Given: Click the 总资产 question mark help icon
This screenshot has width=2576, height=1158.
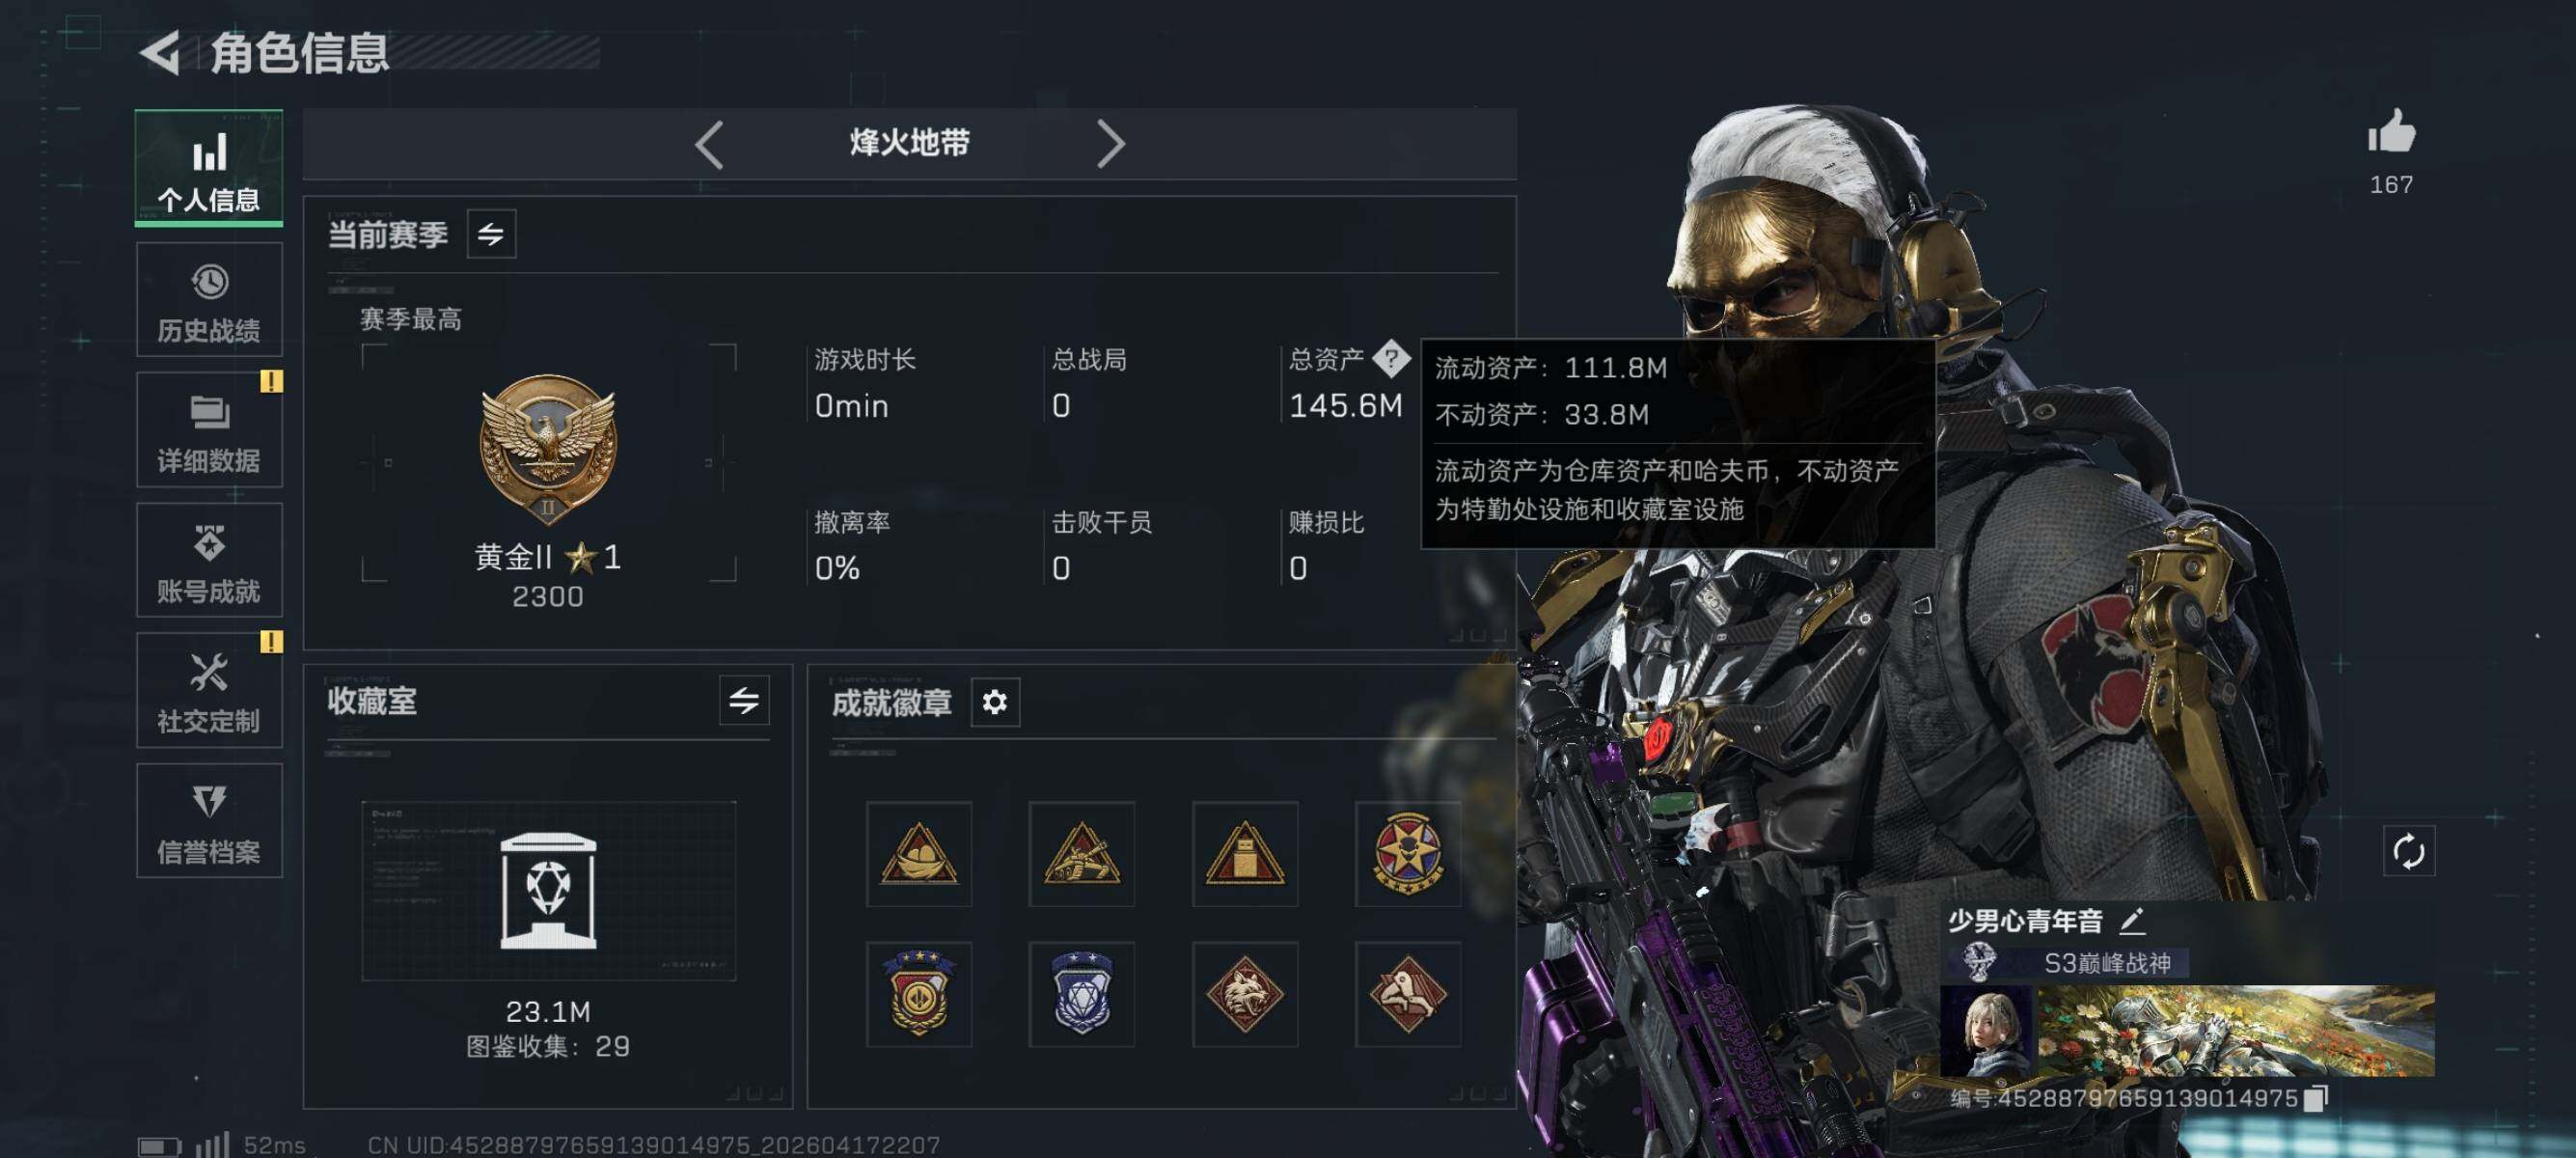Looking at the screenshot, I should pos(1391,358).
